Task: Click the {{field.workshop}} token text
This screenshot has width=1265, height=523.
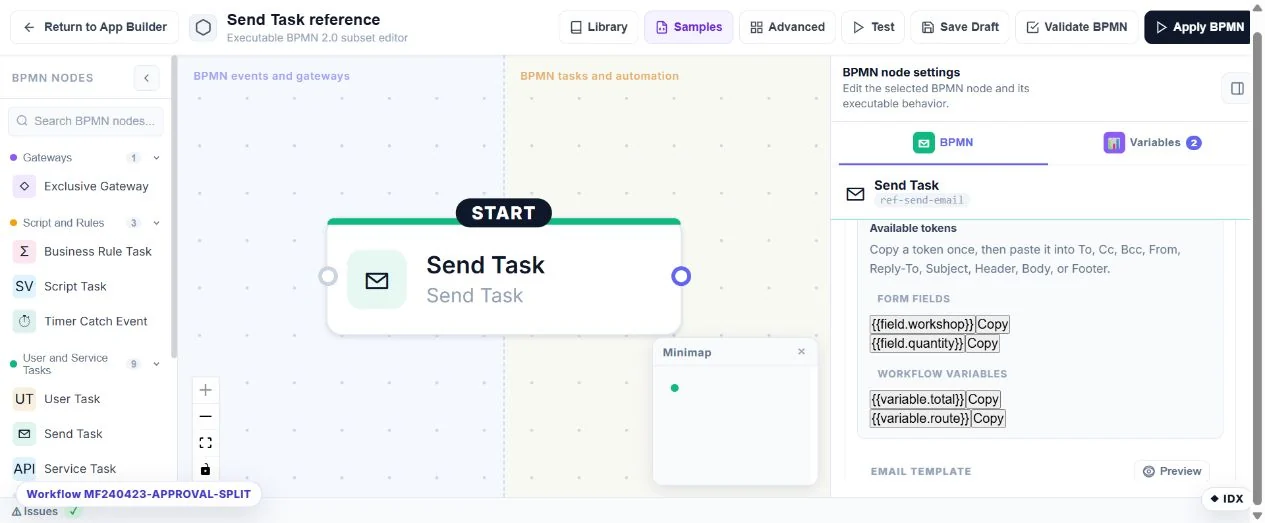Action: [922, 324]
